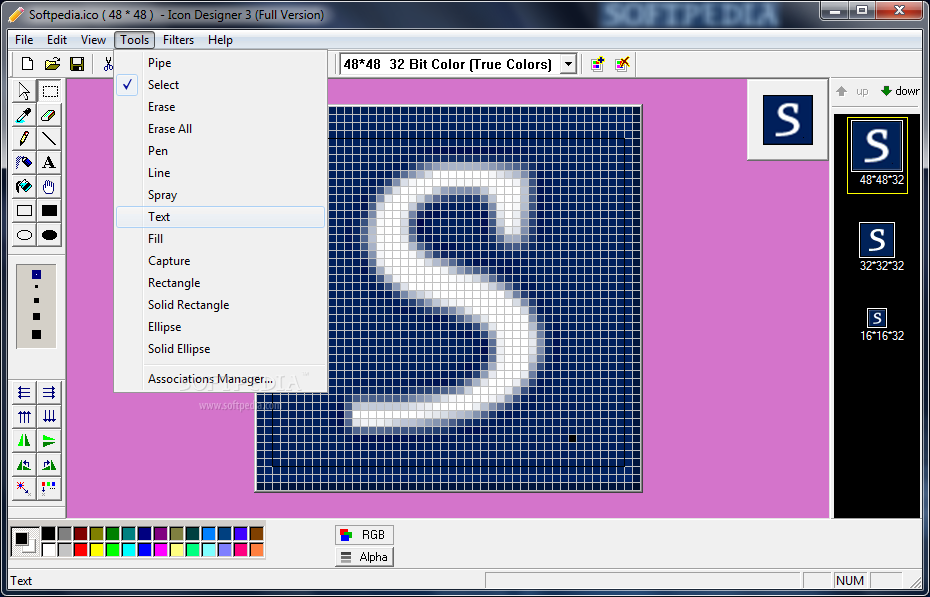930x597 pixels.
Task: Select the pencil pen tool
Action: coord(24,139)
